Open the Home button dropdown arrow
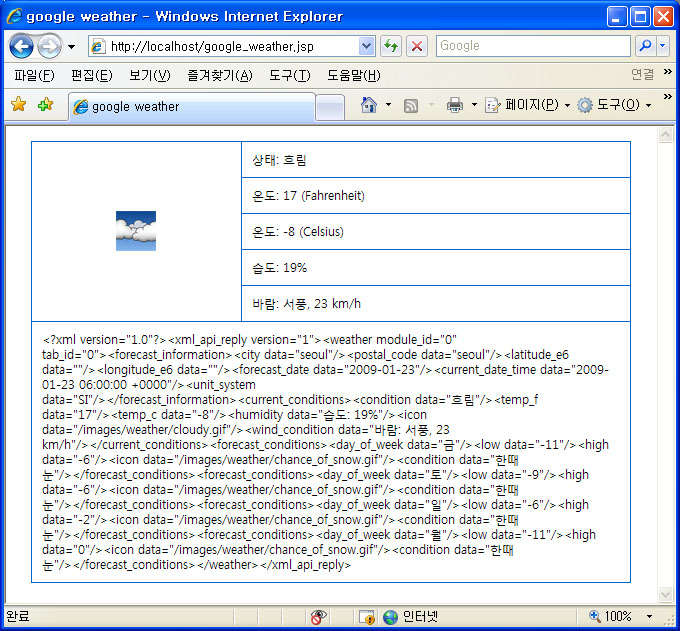680x631 pixels. point(389,105)
